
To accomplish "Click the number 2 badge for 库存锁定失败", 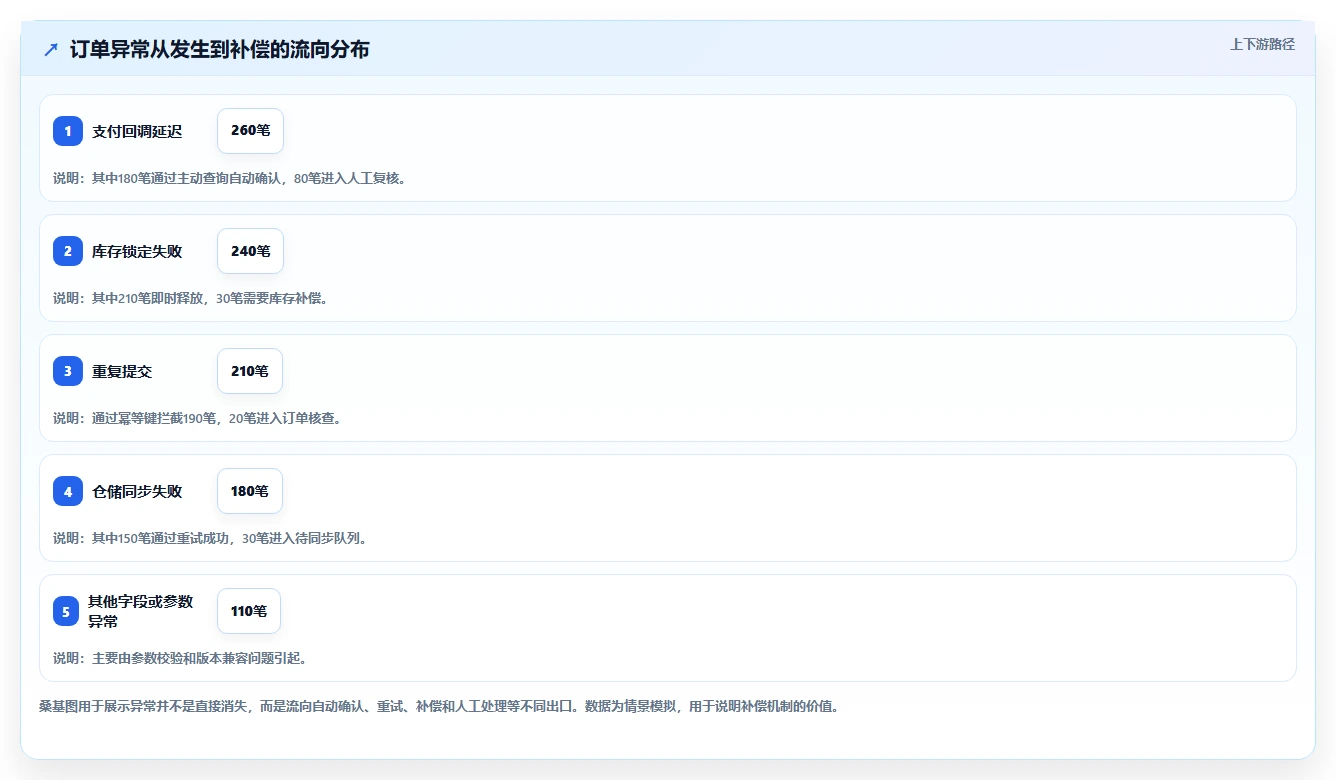I will click(x=68, y=251).
